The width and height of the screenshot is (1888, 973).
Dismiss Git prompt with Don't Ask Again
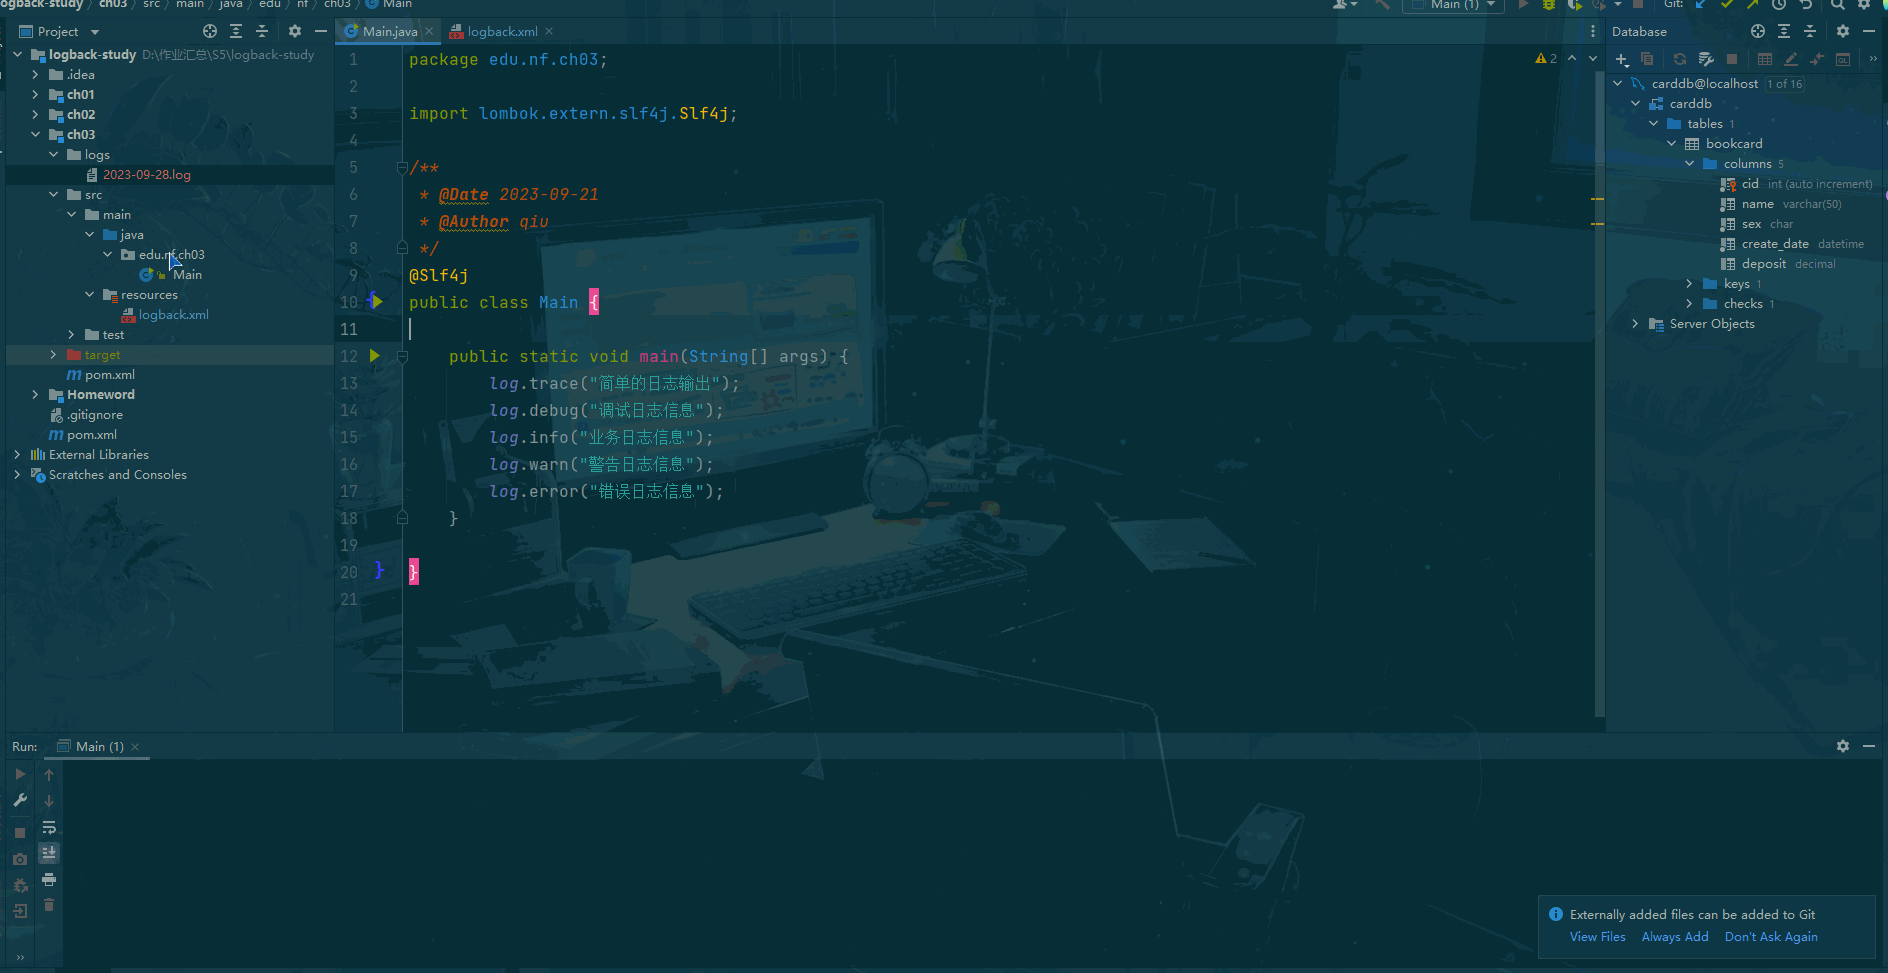pyautogui.click(x=1771, y=936)
